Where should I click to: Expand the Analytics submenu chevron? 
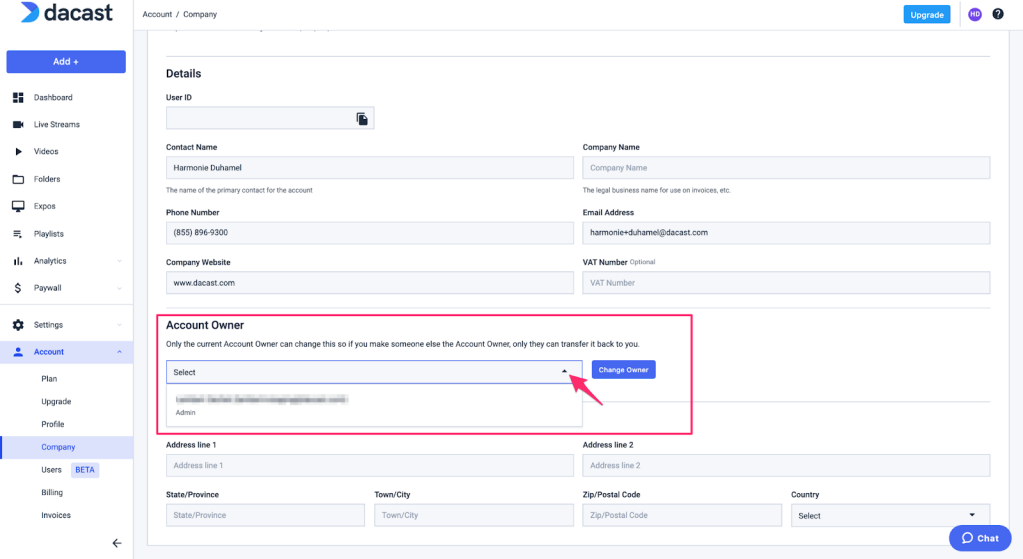click(x=119, y=261)
